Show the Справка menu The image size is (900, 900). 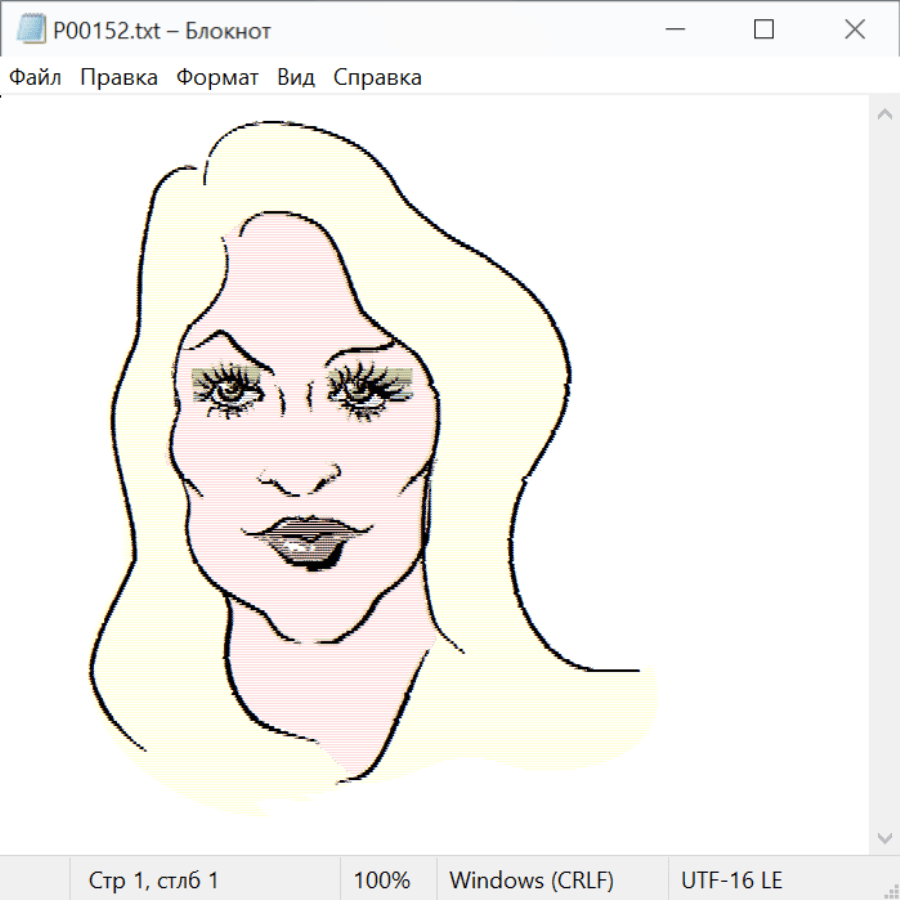(377, 78)
